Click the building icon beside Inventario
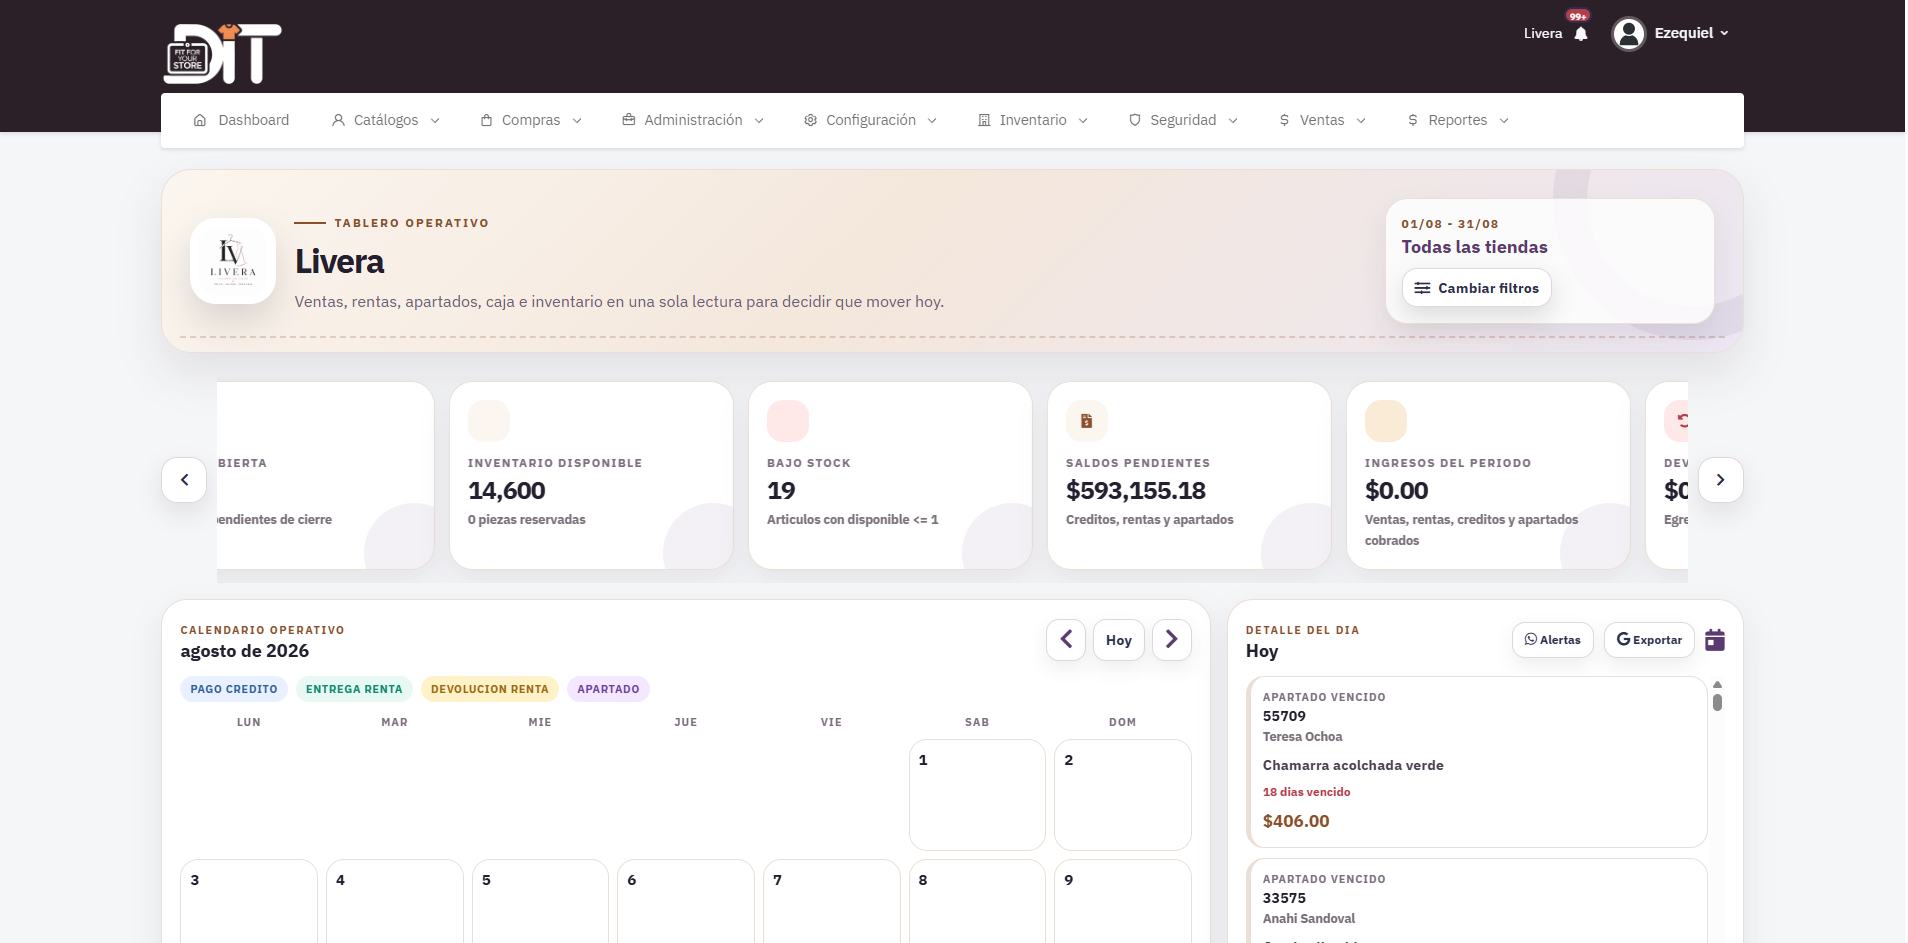 (984, 120)
